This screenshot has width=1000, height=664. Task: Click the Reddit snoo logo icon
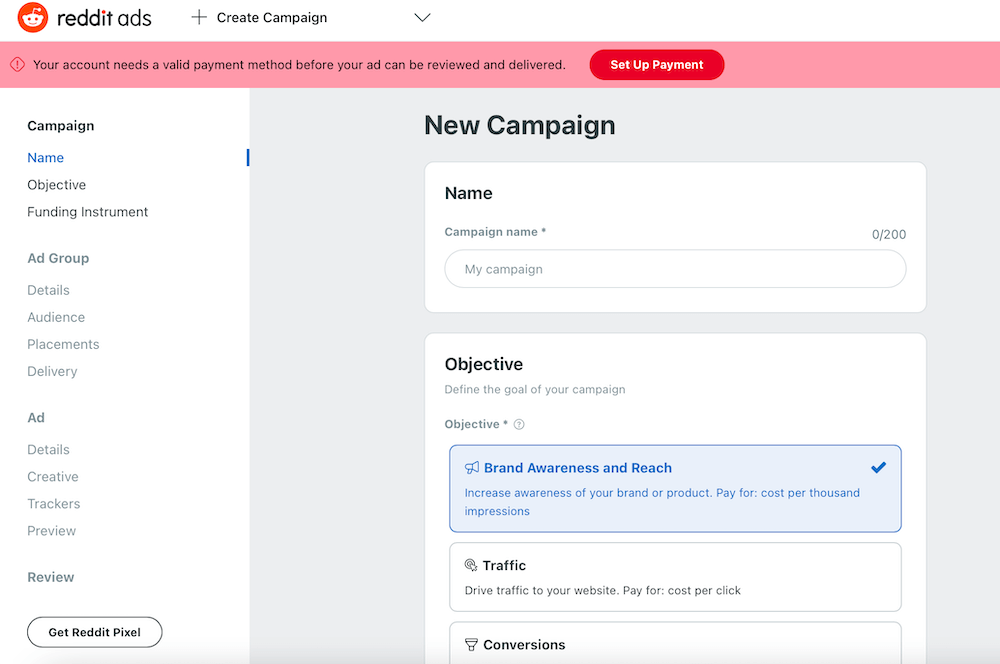pos(33,17)
